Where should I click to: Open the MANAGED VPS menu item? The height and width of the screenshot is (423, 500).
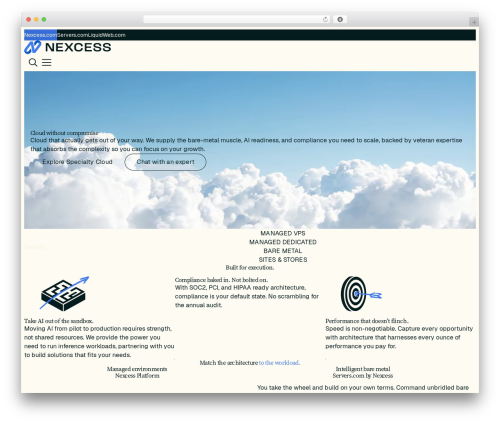(x=283, y=233)
